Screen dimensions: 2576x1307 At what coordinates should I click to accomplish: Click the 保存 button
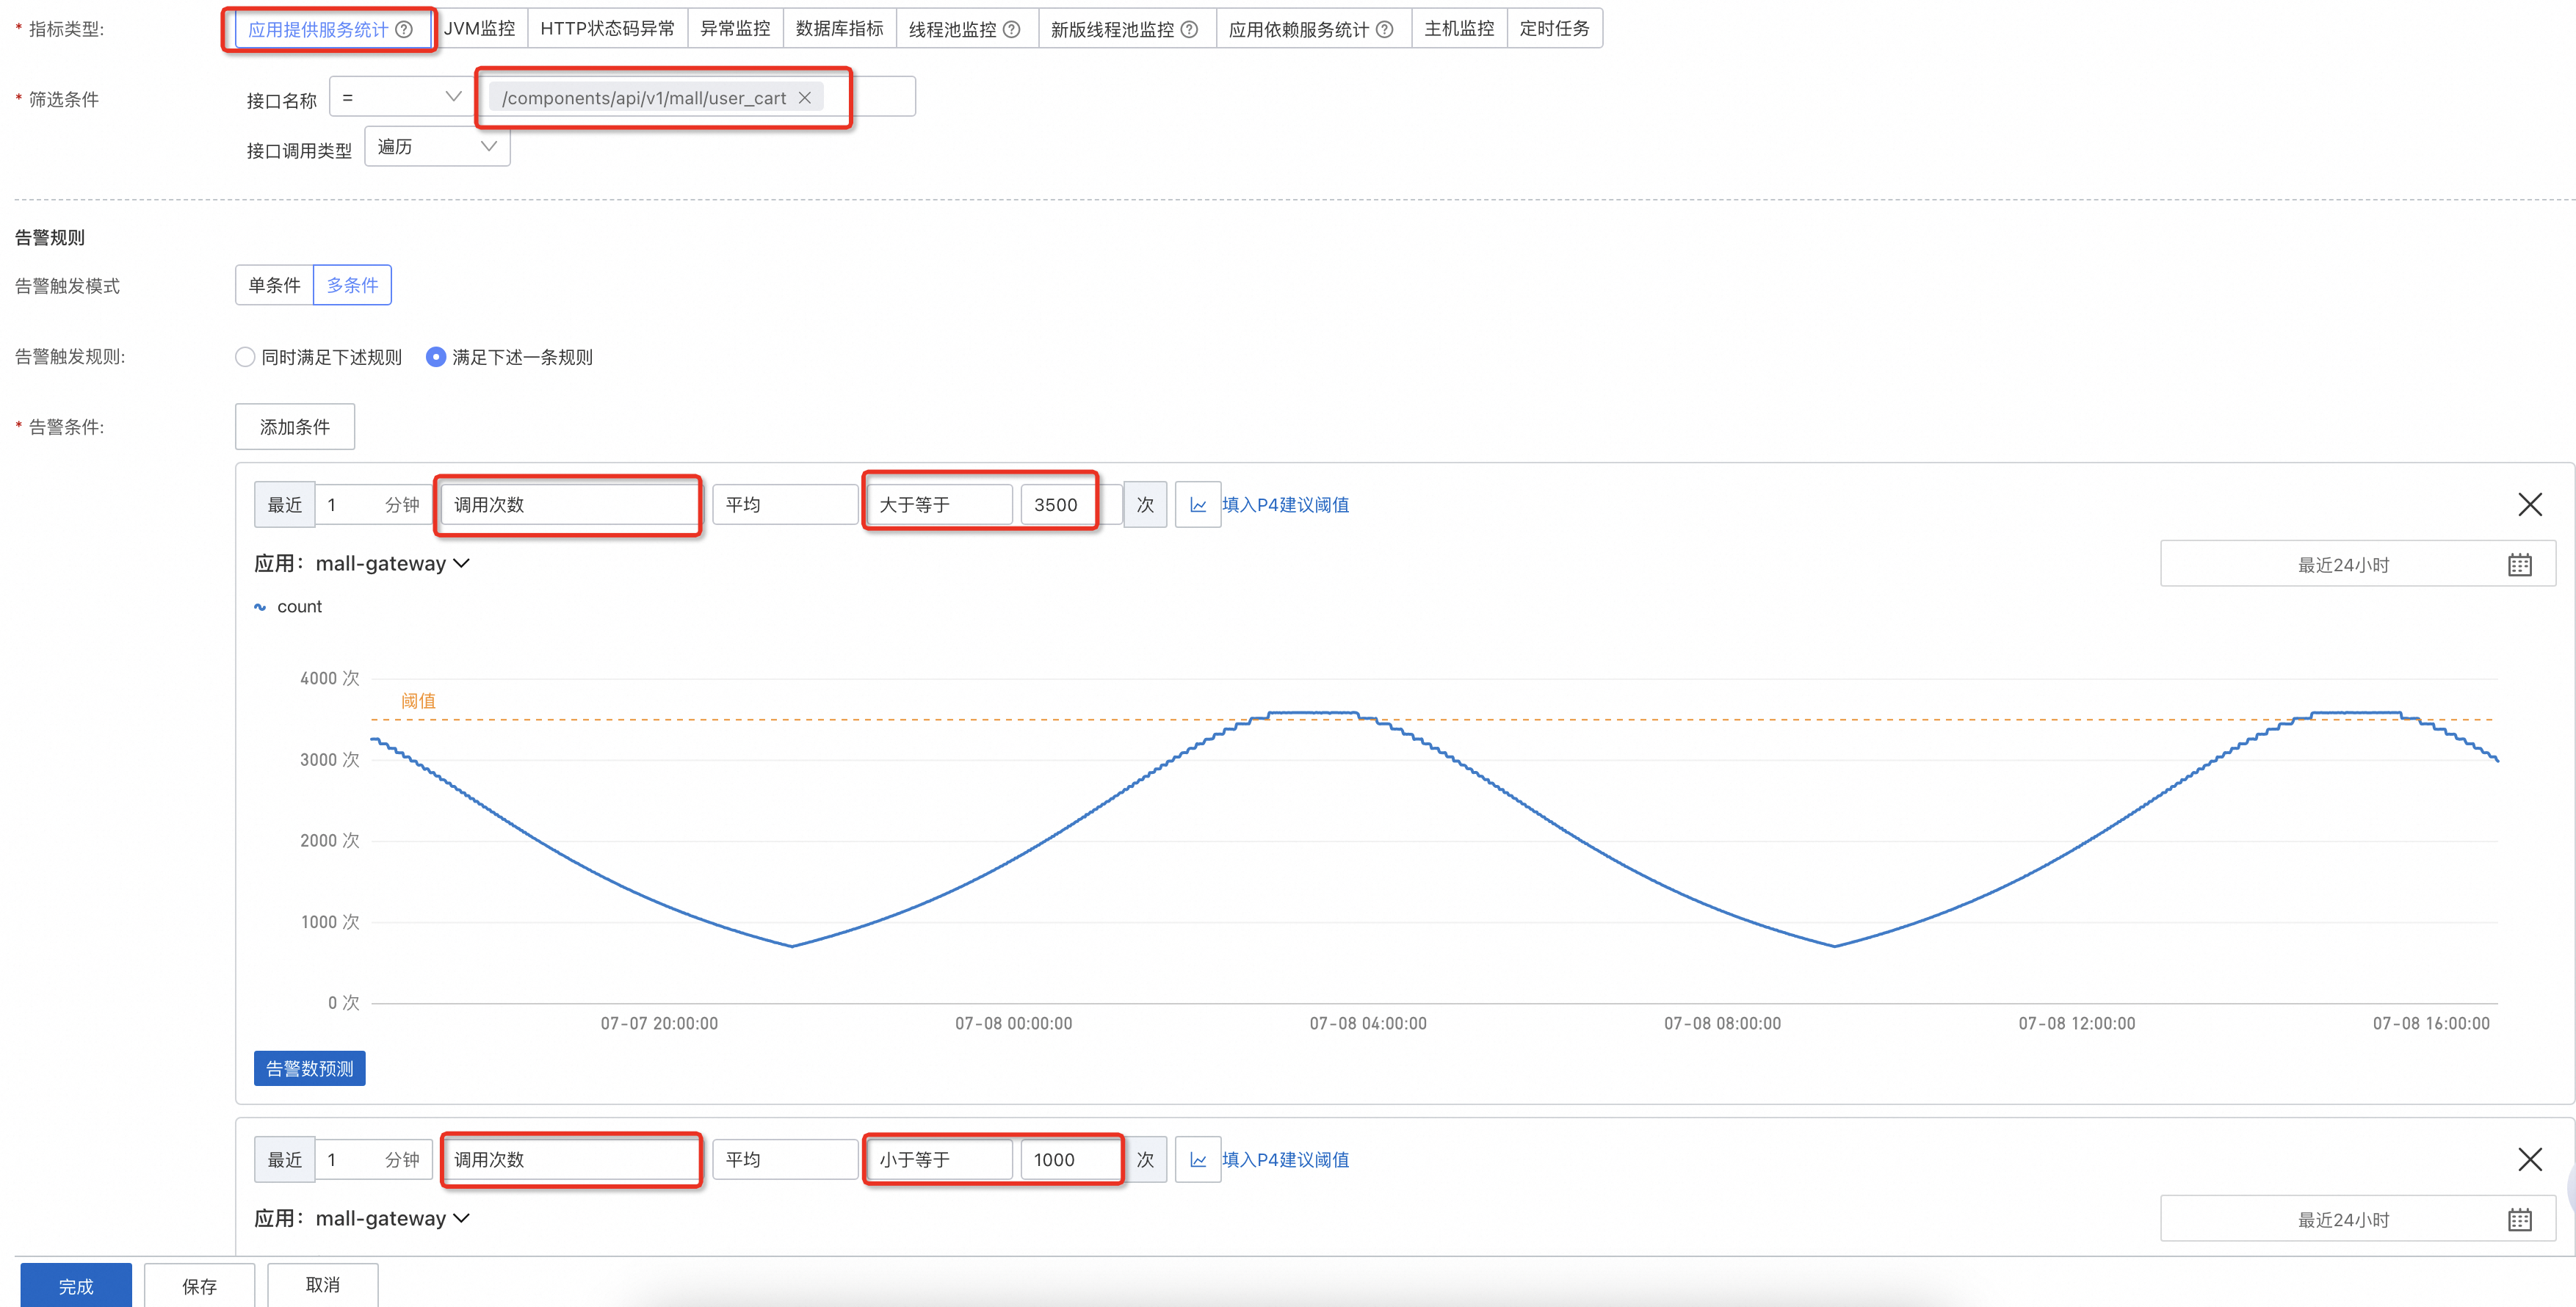199,1285
